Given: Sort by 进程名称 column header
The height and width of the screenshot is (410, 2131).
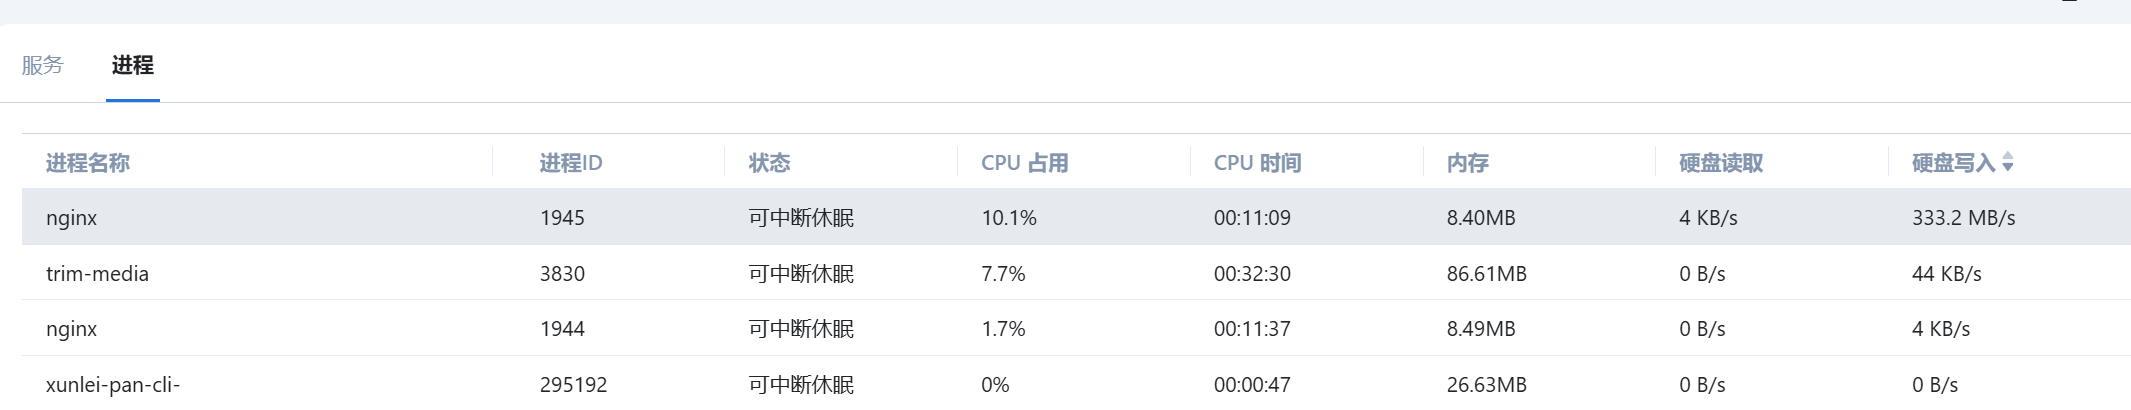Looking at the screenshot, I should [88, 163].
